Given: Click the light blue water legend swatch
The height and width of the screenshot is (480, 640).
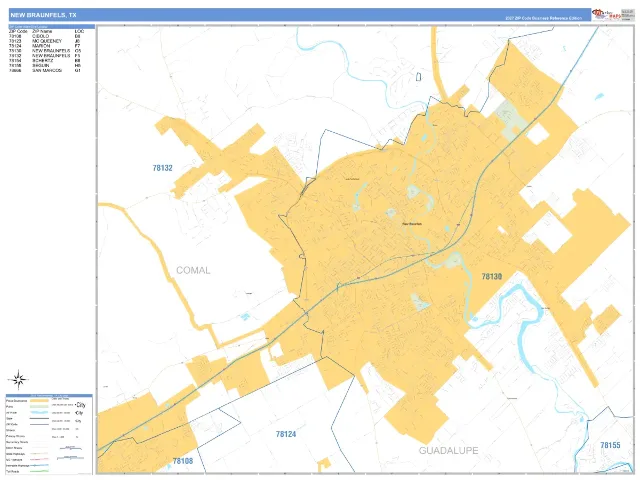Looking at the screenshot, I should (x=39, y=412).
